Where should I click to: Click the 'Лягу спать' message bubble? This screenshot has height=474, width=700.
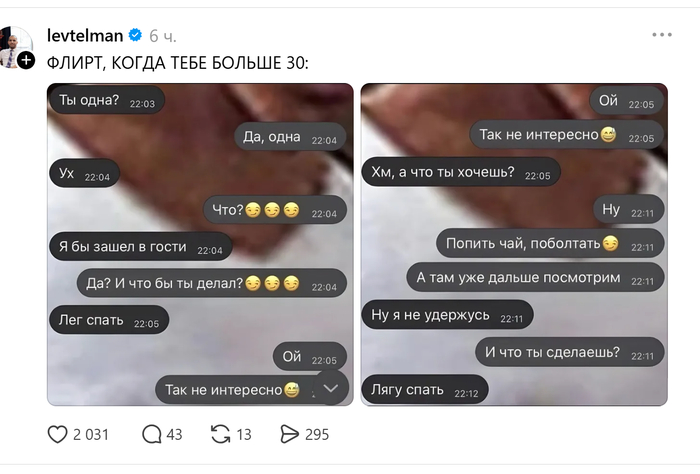point(425,390)
